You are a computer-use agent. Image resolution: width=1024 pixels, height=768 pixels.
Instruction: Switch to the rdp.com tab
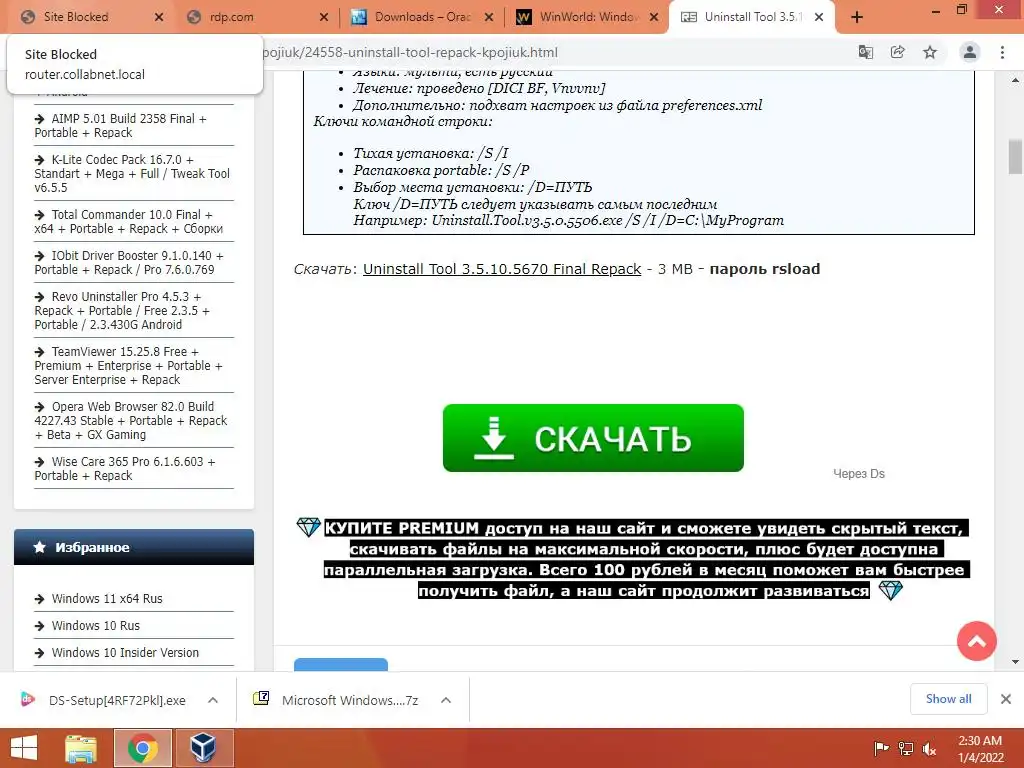(255, 17)
